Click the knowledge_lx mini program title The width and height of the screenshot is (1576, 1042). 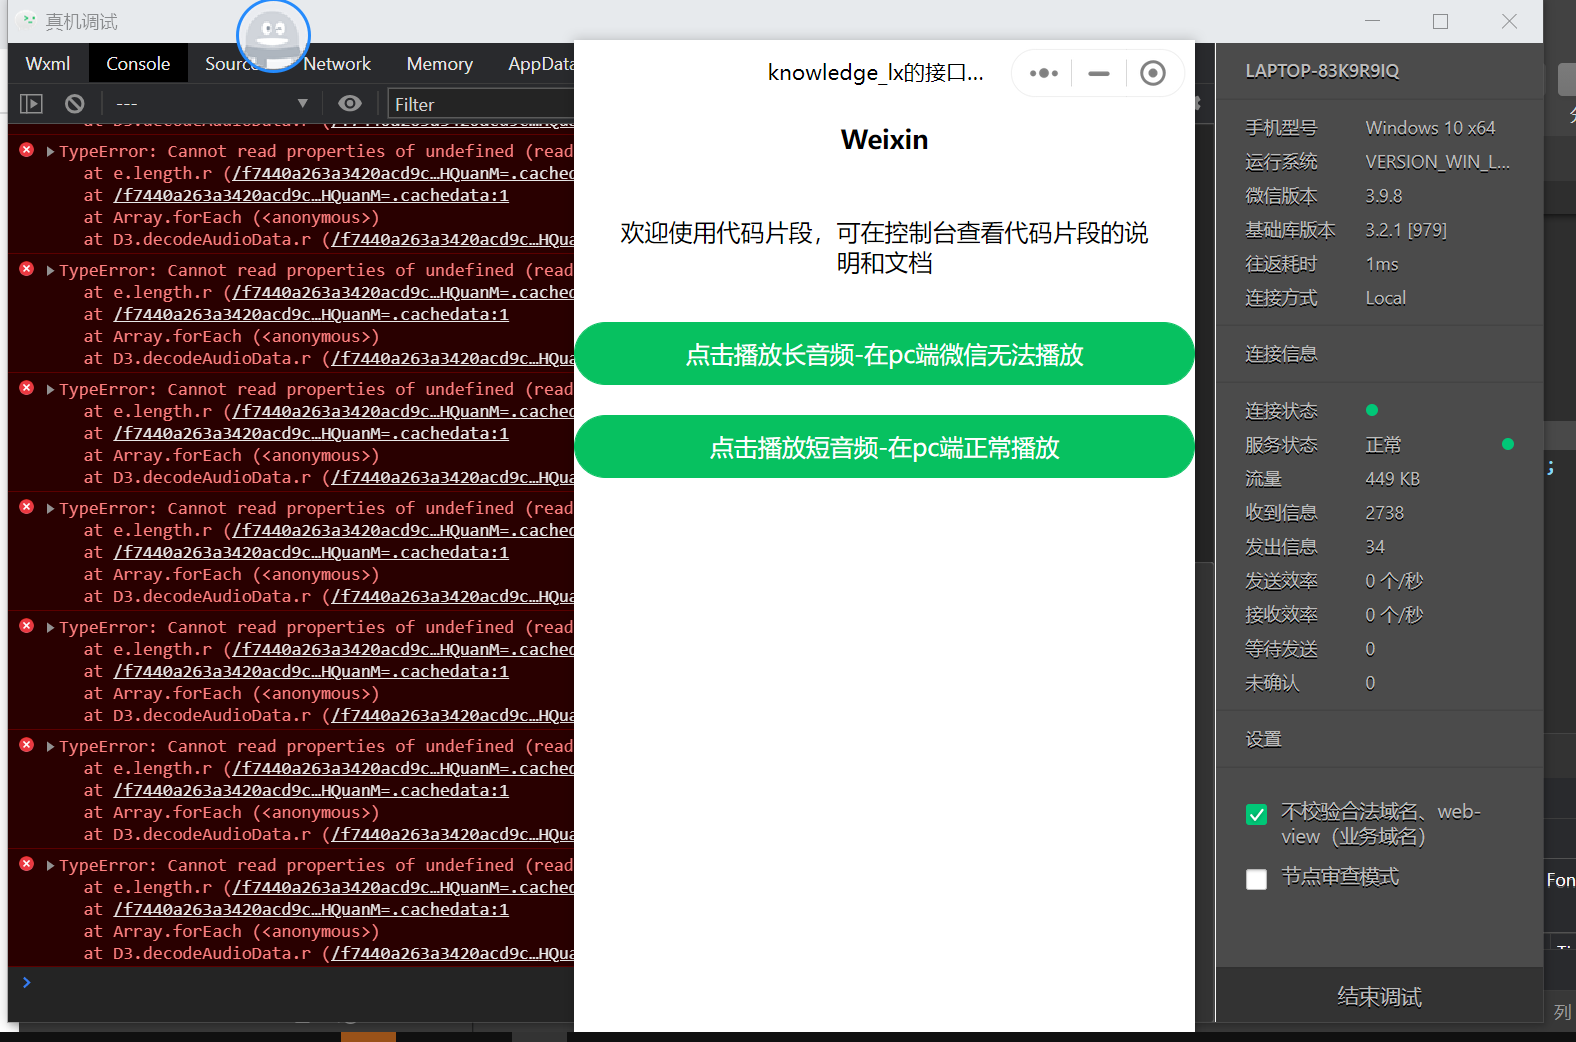(x=875, y=73)
